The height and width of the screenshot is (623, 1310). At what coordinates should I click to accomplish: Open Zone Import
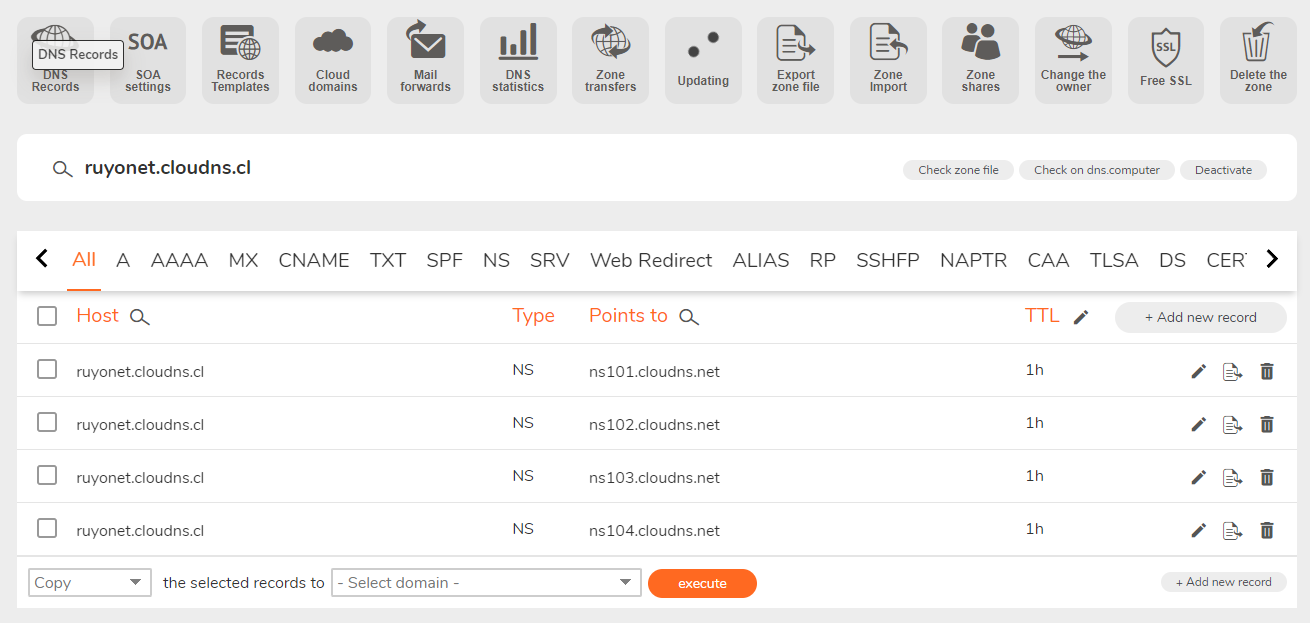click(x=888, y=60)
